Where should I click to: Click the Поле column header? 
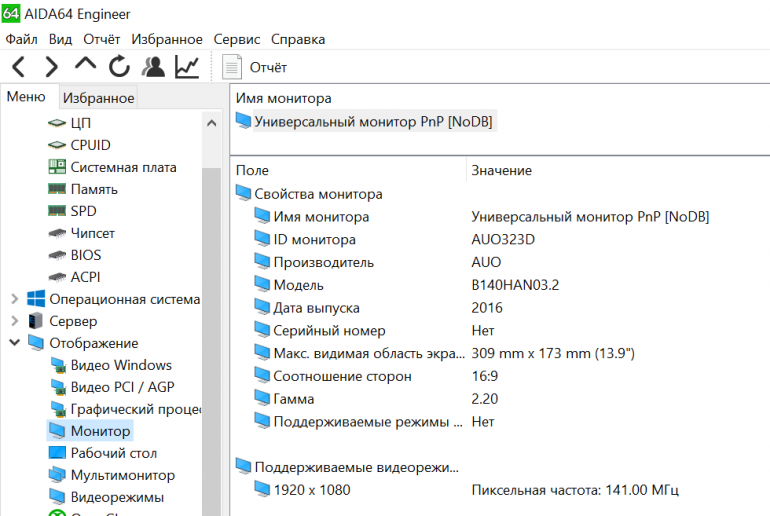[252, 170]
